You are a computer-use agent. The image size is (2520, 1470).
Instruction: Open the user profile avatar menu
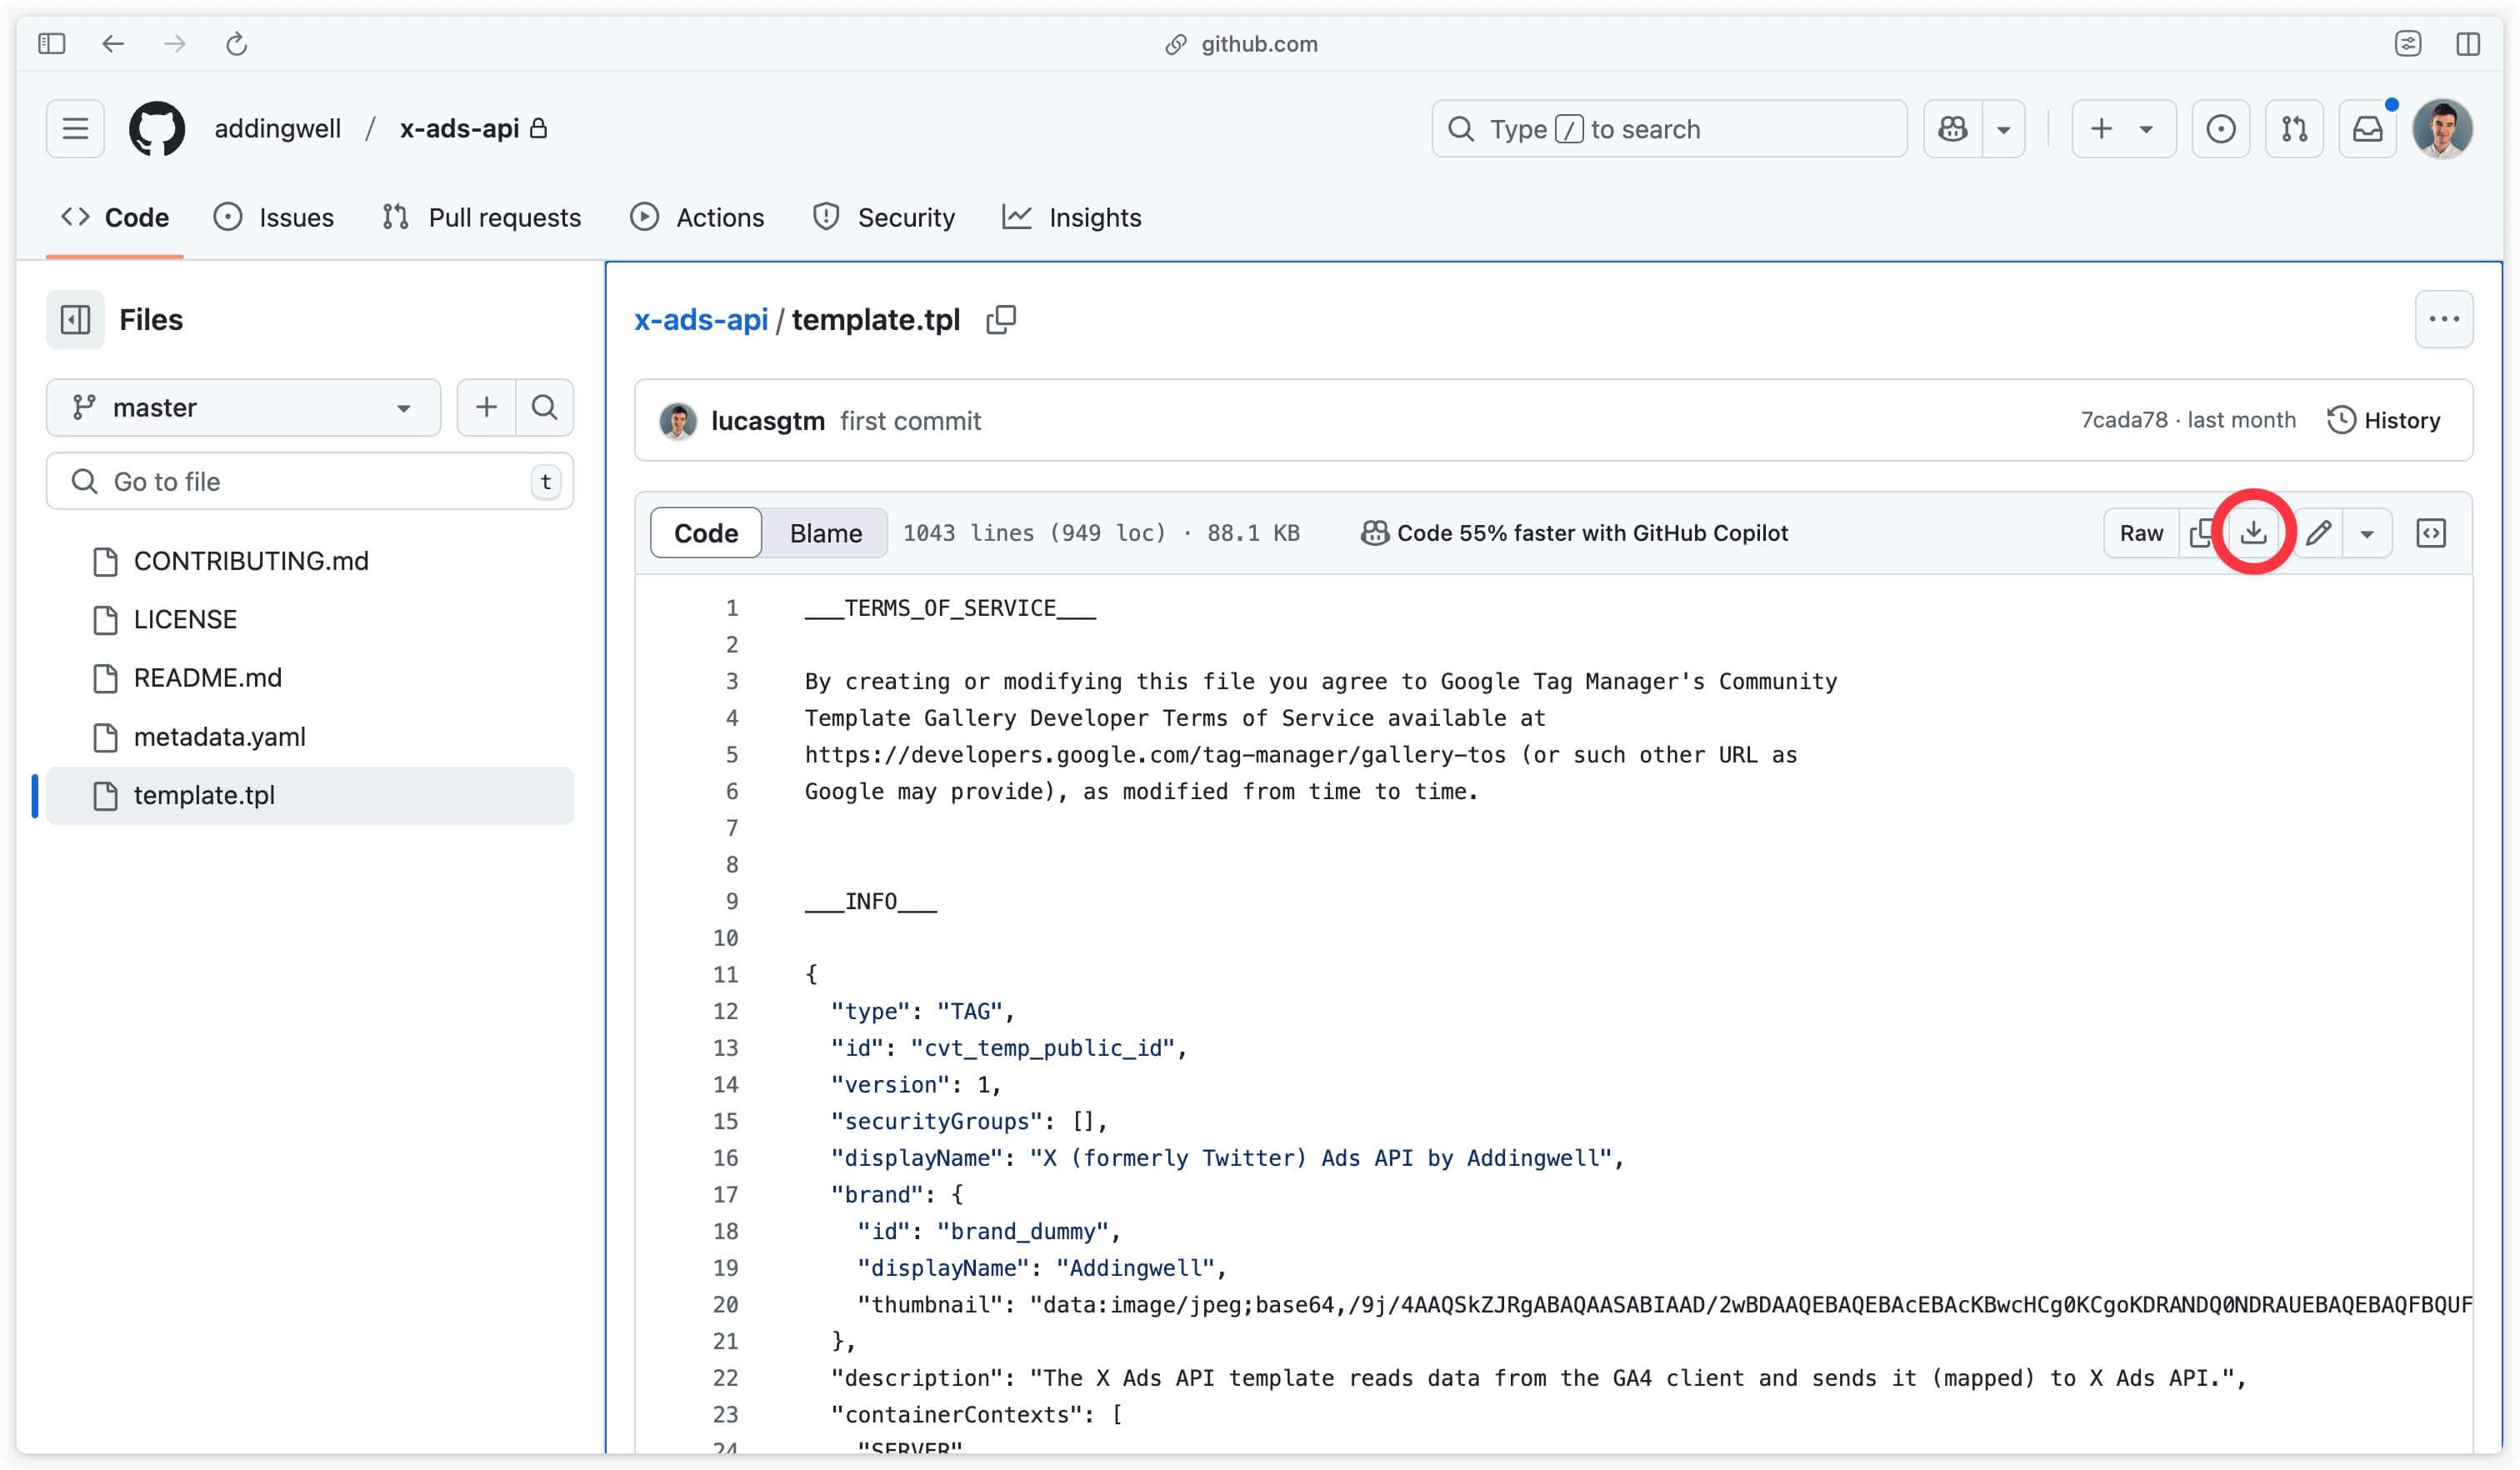(x=2442, y=129)
